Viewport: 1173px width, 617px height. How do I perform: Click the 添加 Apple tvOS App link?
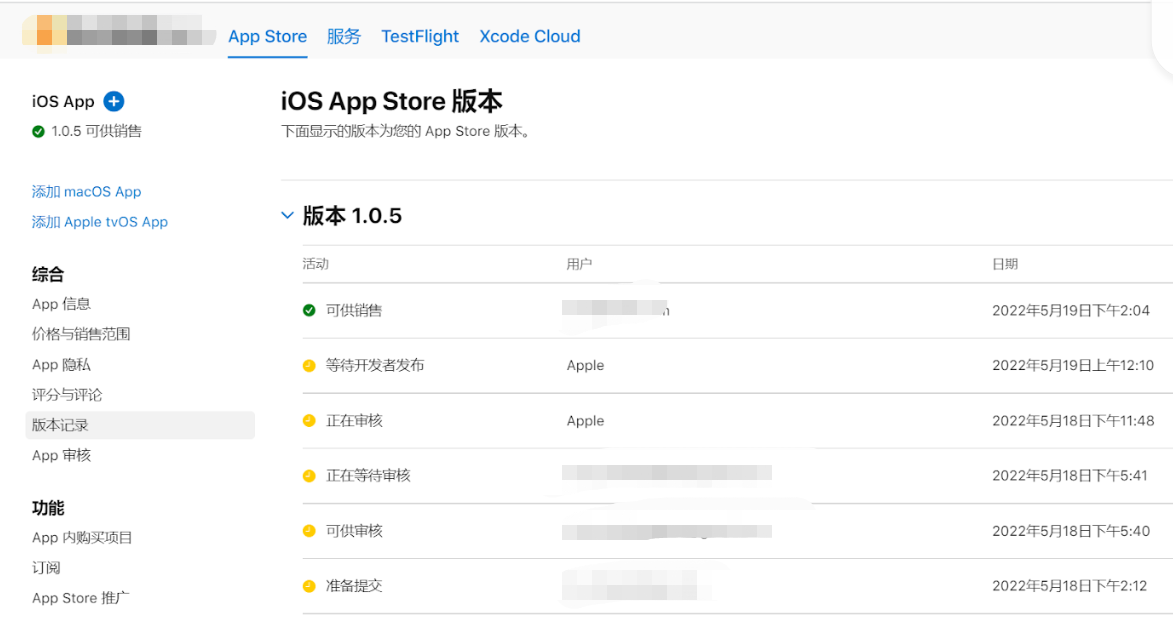(99, 222)
